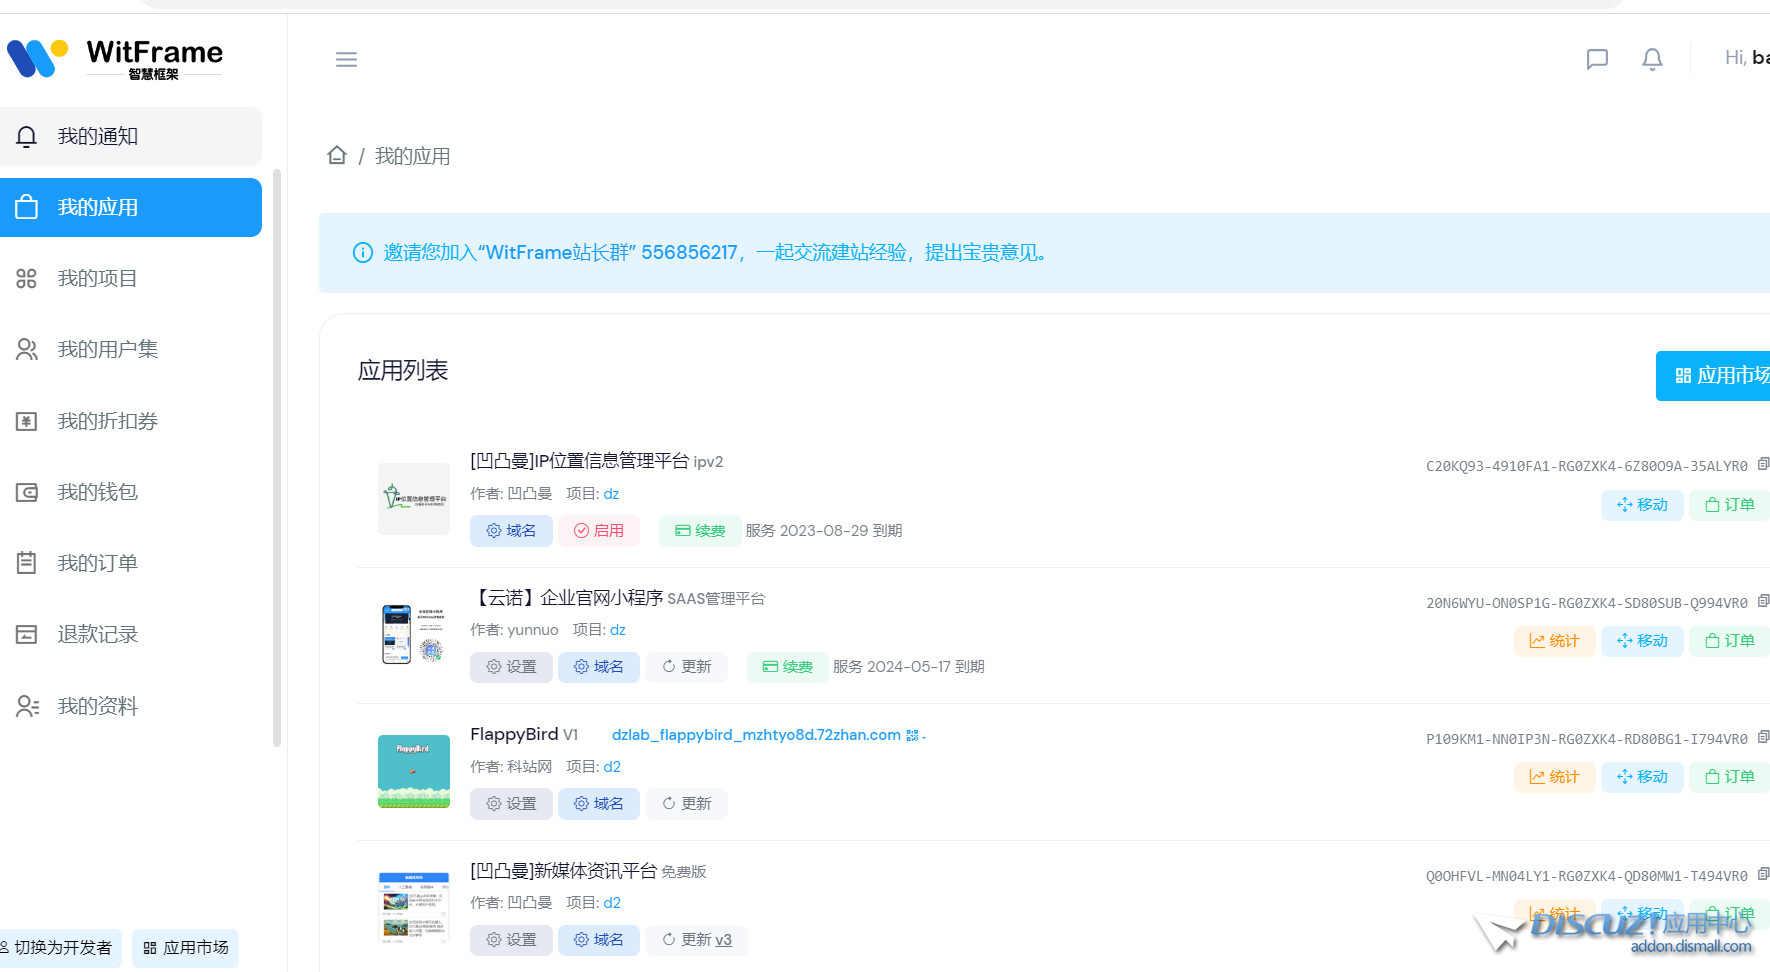
Task: Open 设置 for FlappyBird app
Action: point(511,804)
